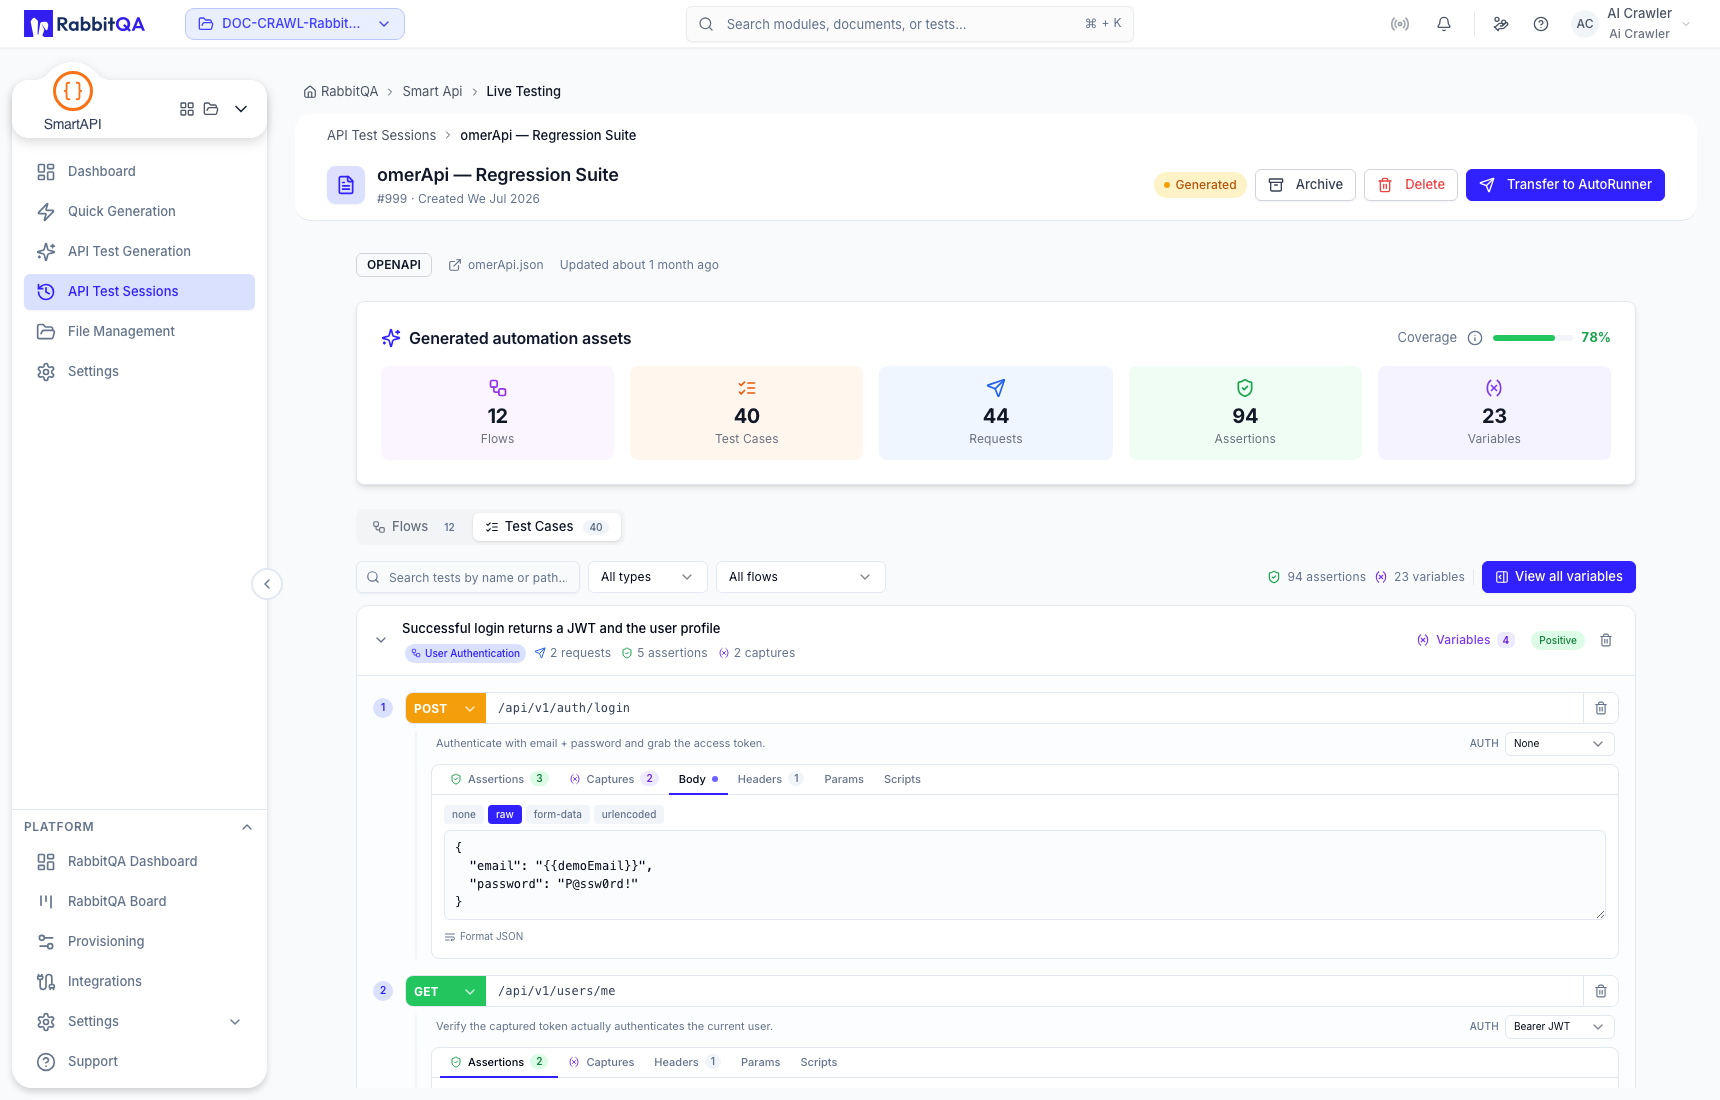The height and width of the screenshot is (1100, 1720).
Task: Click the RabbitQA logo
Action: pos(84,24)
